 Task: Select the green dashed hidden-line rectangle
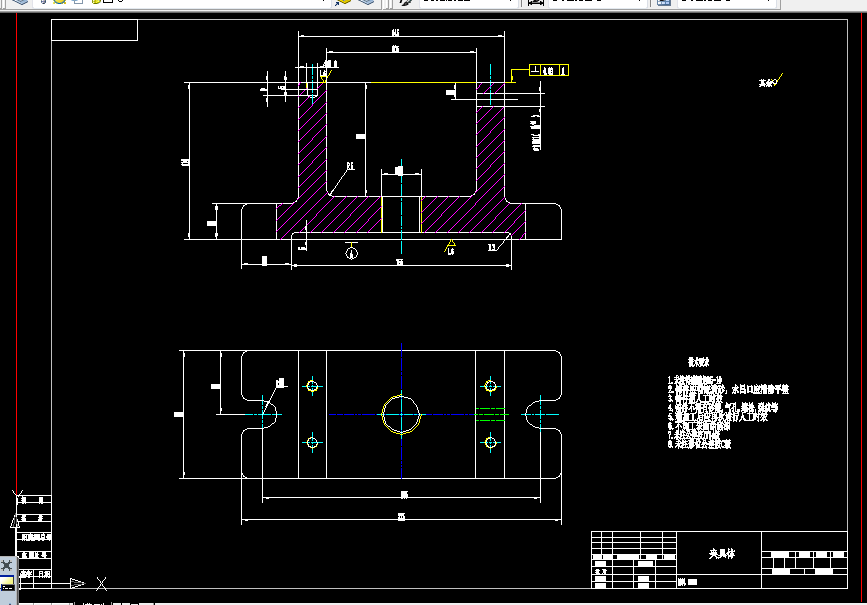[x=490, y=414]
